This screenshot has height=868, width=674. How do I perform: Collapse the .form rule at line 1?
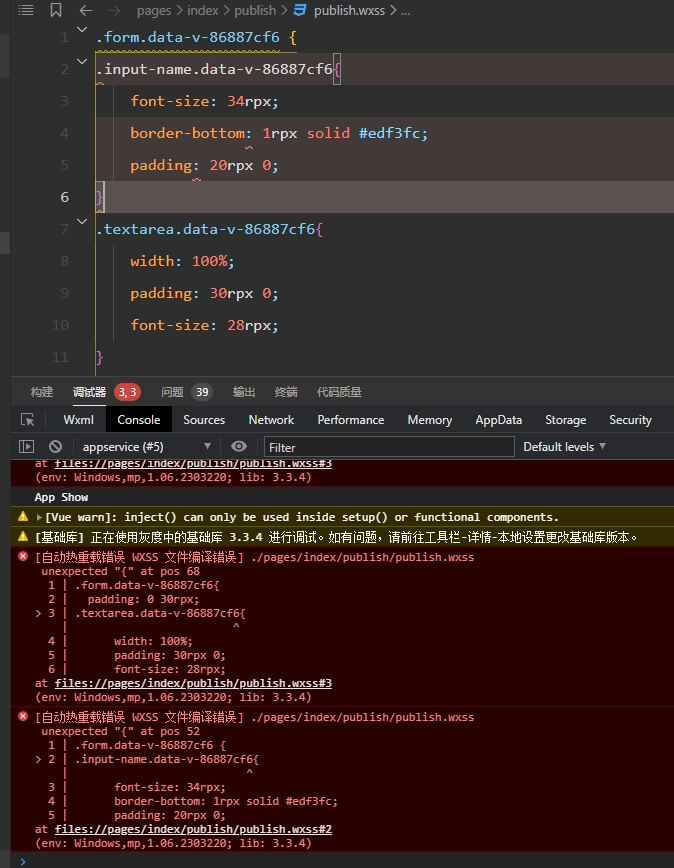(x=82, y=29)
